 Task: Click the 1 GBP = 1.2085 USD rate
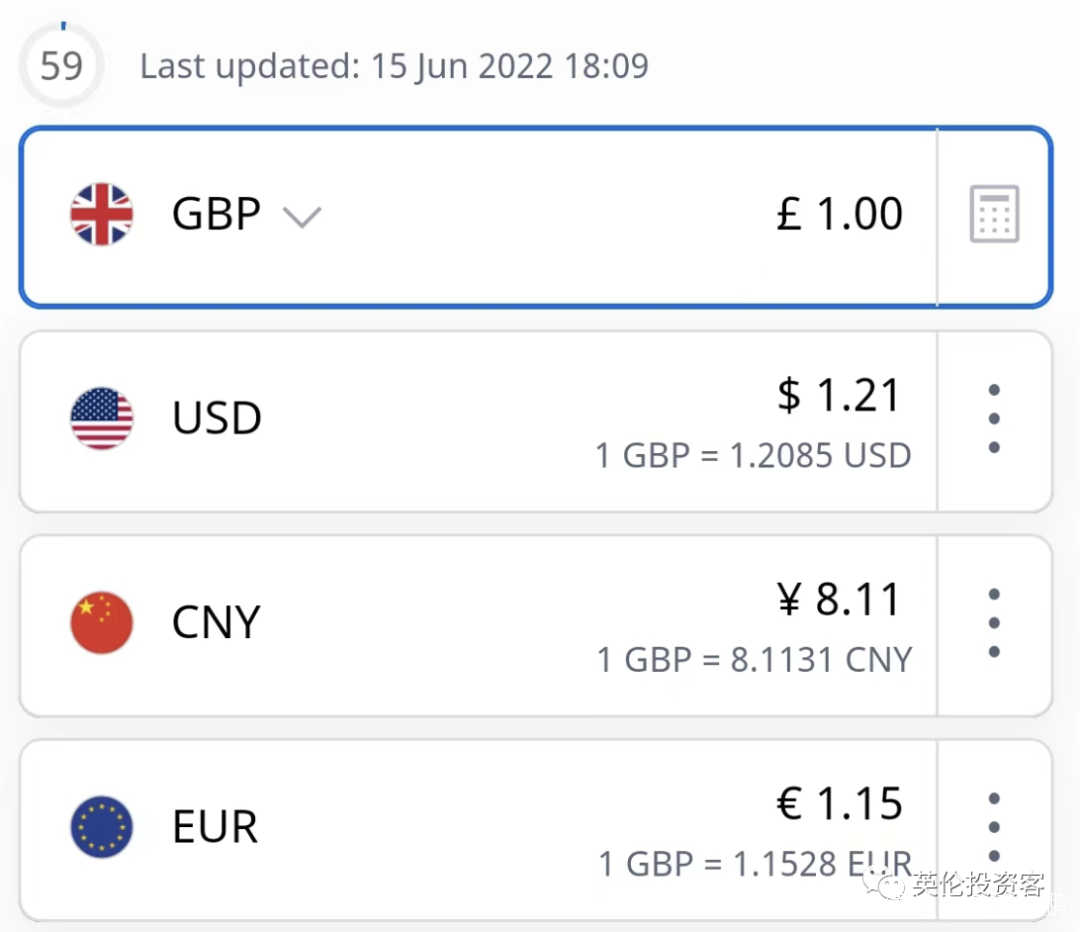tap(753, 456)
